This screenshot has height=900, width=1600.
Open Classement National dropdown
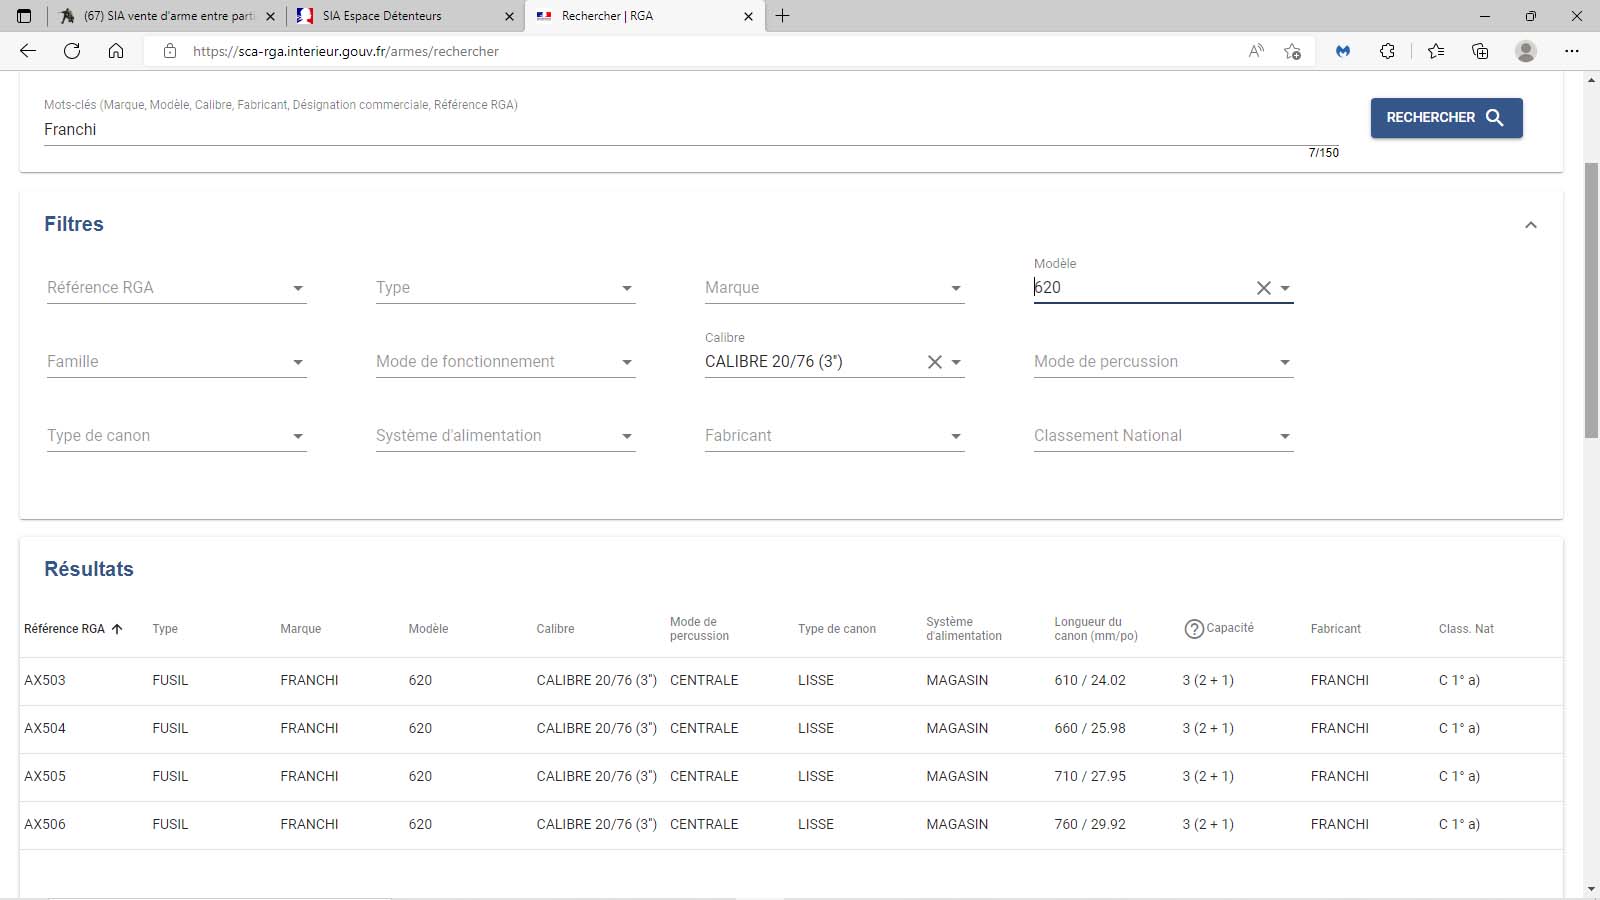pyautogui.click(x=1163, y=436)
